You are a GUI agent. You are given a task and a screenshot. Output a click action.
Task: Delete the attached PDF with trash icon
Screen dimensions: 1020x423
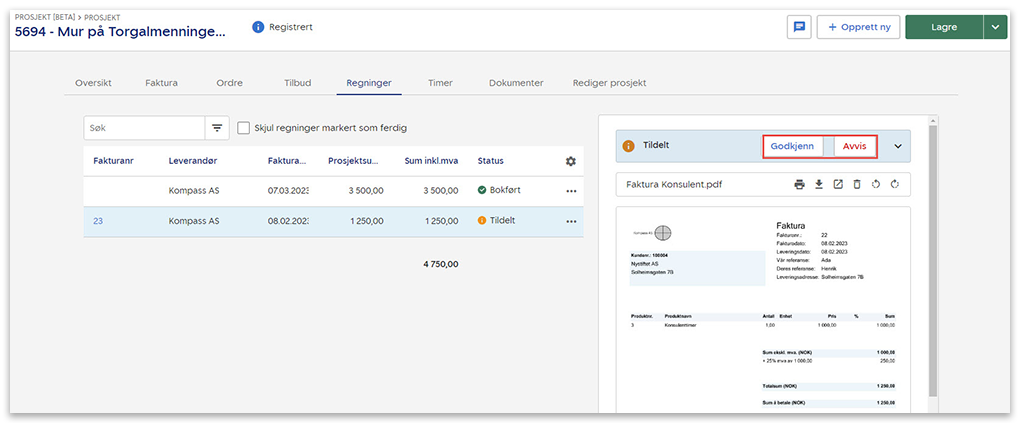click(x=856, y=184)
